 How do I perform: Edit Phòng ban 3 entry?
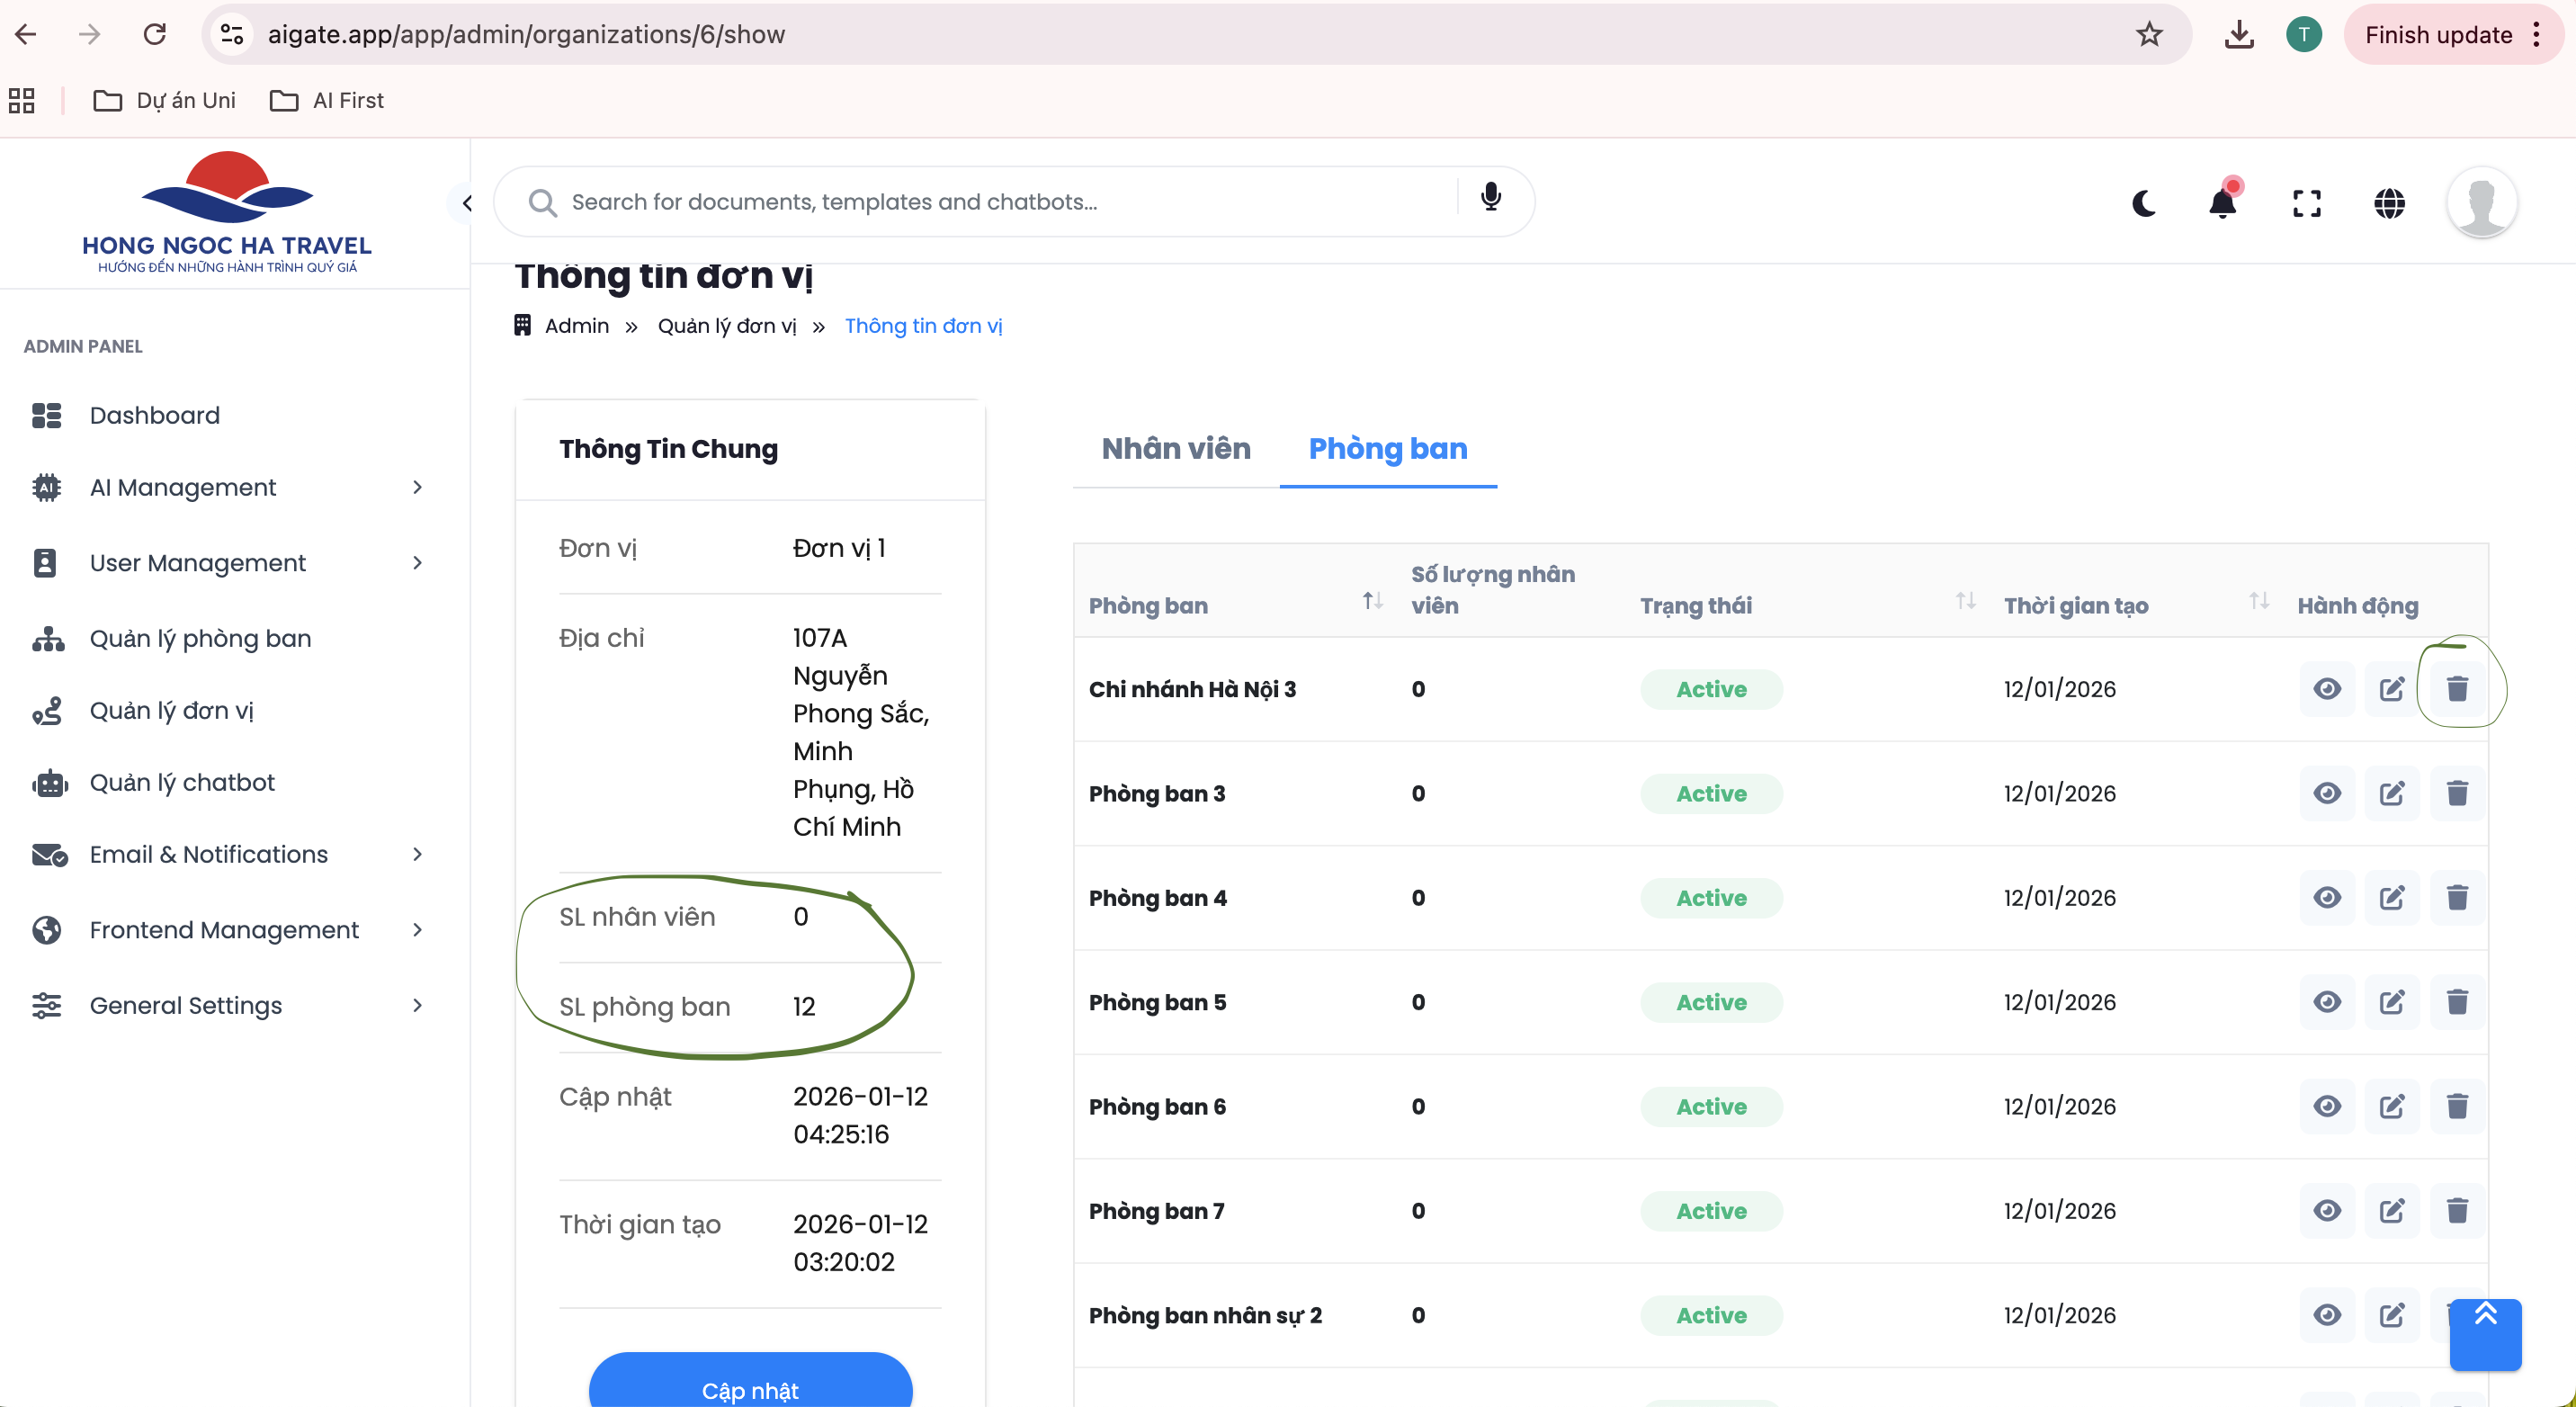(x=2391, y=793)
